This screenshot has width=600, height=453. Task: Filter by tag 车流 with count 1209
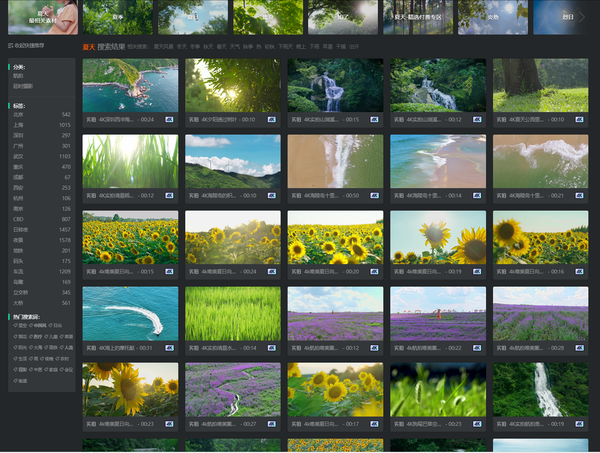pyautogui.click(x=42, y=271)
